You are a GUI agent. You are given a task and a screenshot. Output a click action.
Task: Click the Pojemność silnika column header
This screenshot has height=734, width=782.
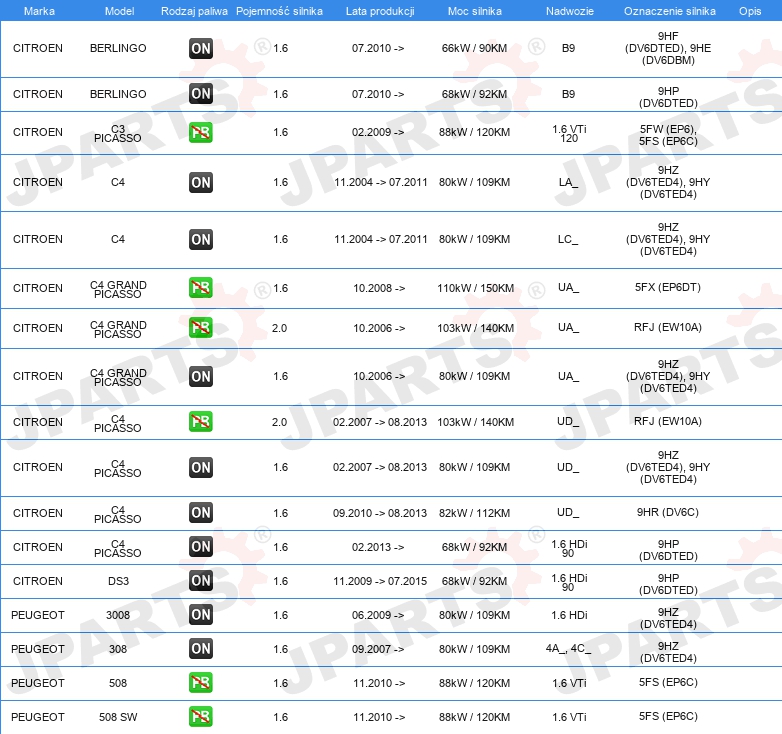[279, 11]
